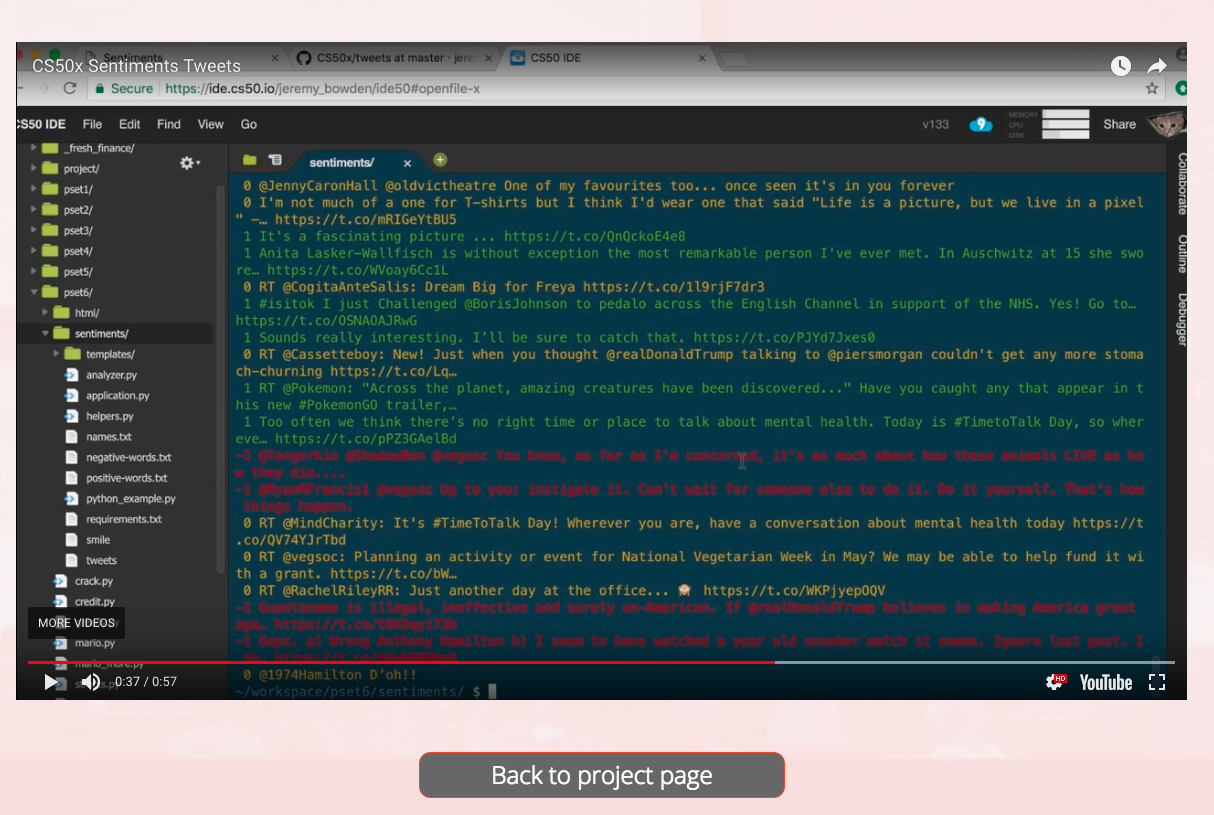Open the file tree gear dropdown

[189, 163]
